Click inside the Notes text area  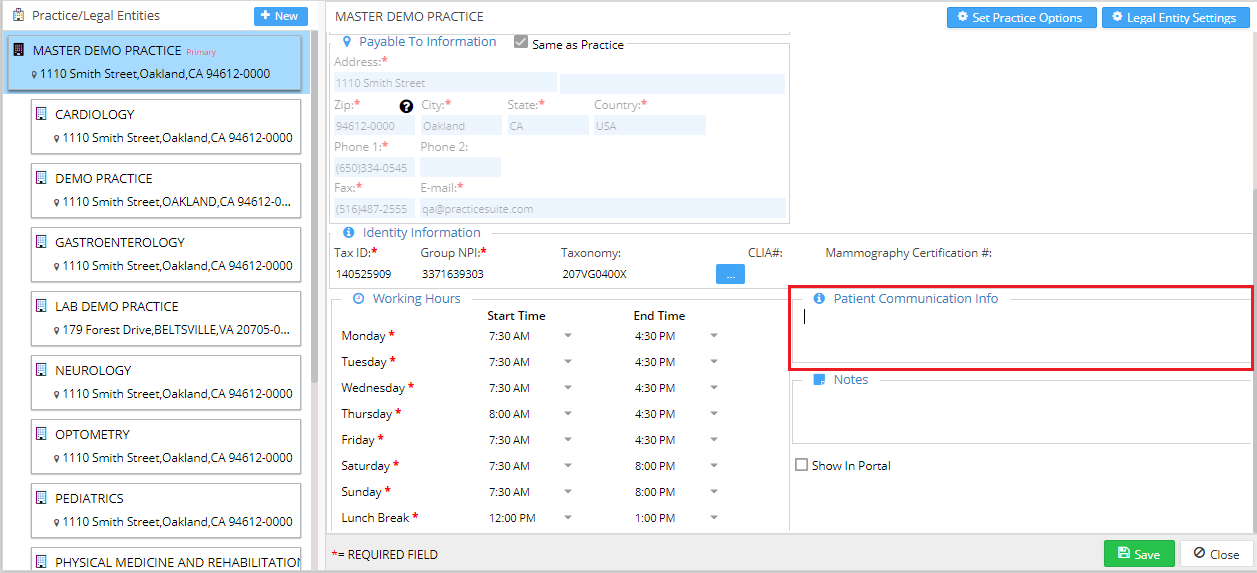coord(1020,416)
